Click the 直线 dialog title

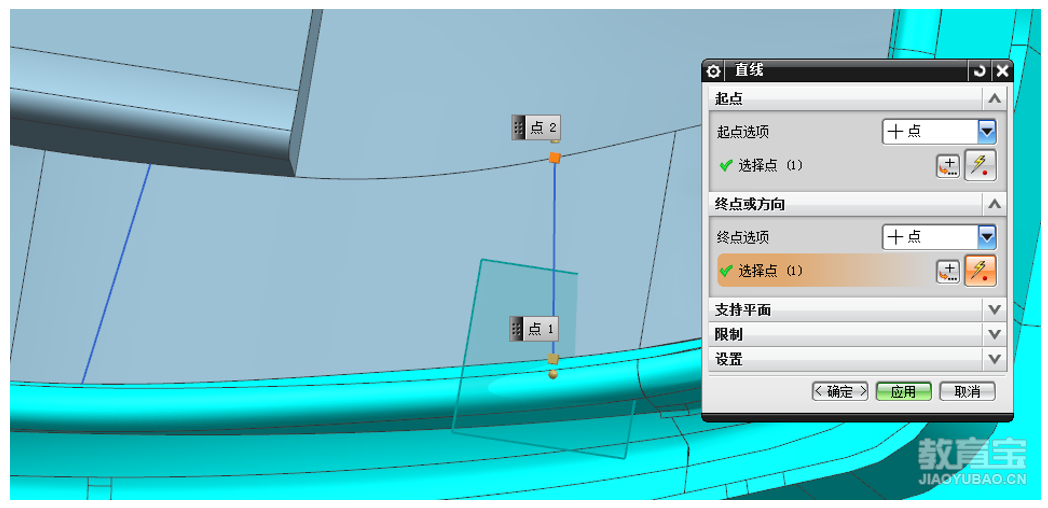pos(749,70)
